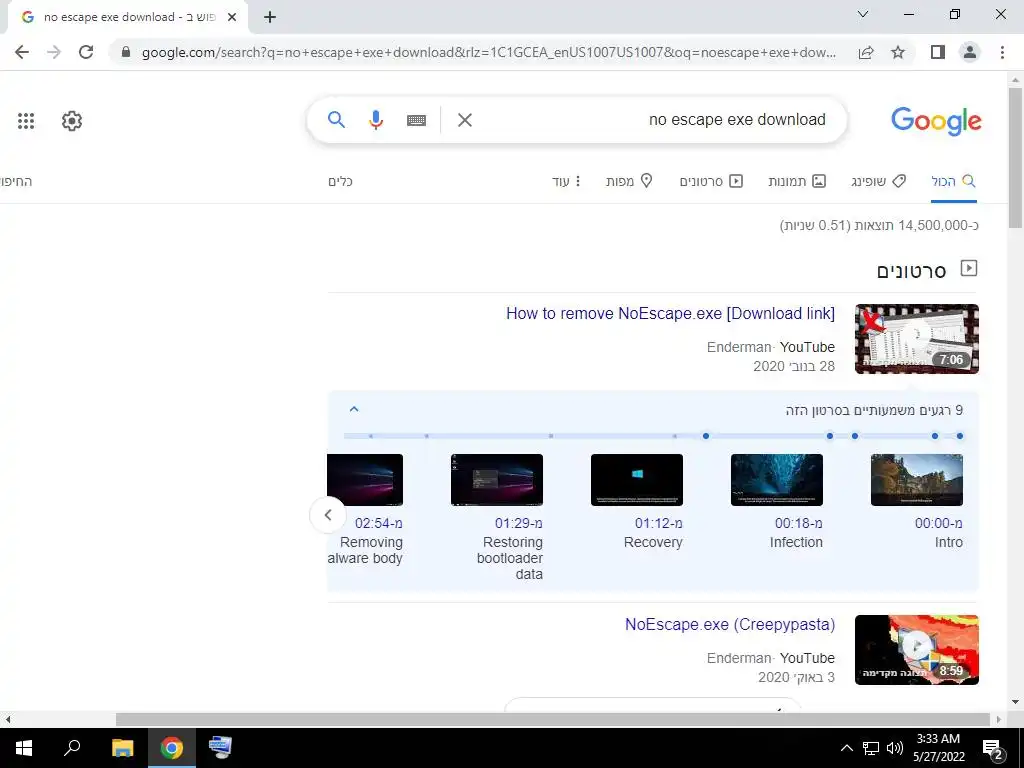Go back with the browser arrow
The image size is (1024, 768).
pos(22,52)
